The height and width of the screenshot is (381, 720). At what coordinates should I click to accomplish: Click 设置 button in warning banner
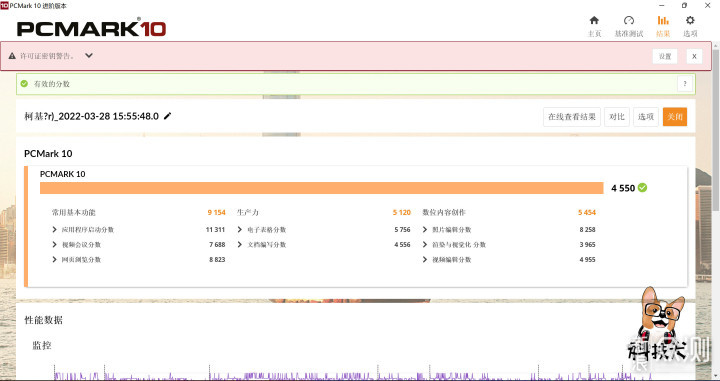click(x=665, y=56)
